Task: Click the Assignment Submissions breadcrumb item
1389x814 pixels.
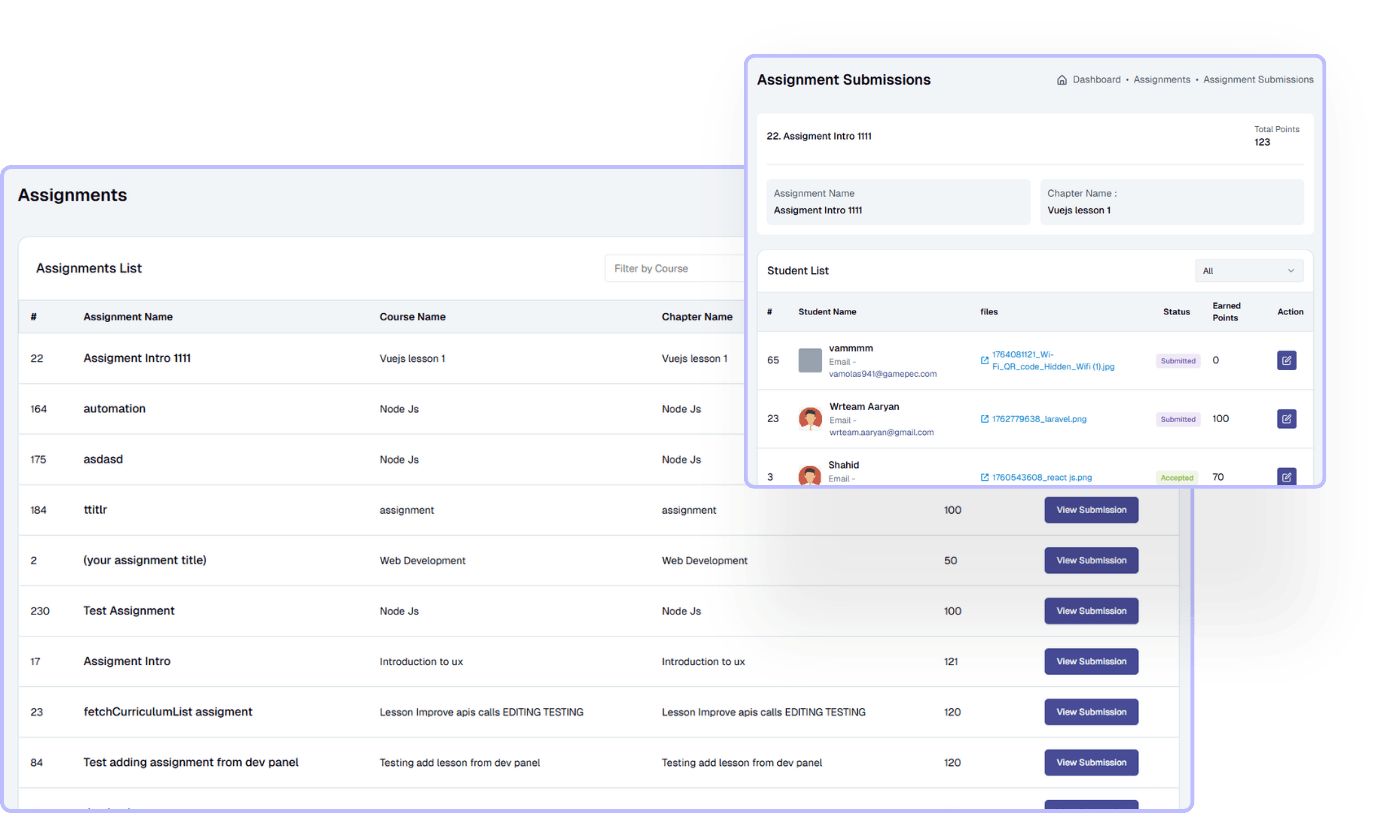Action: pyautogui.click(x=1258, y=80)
